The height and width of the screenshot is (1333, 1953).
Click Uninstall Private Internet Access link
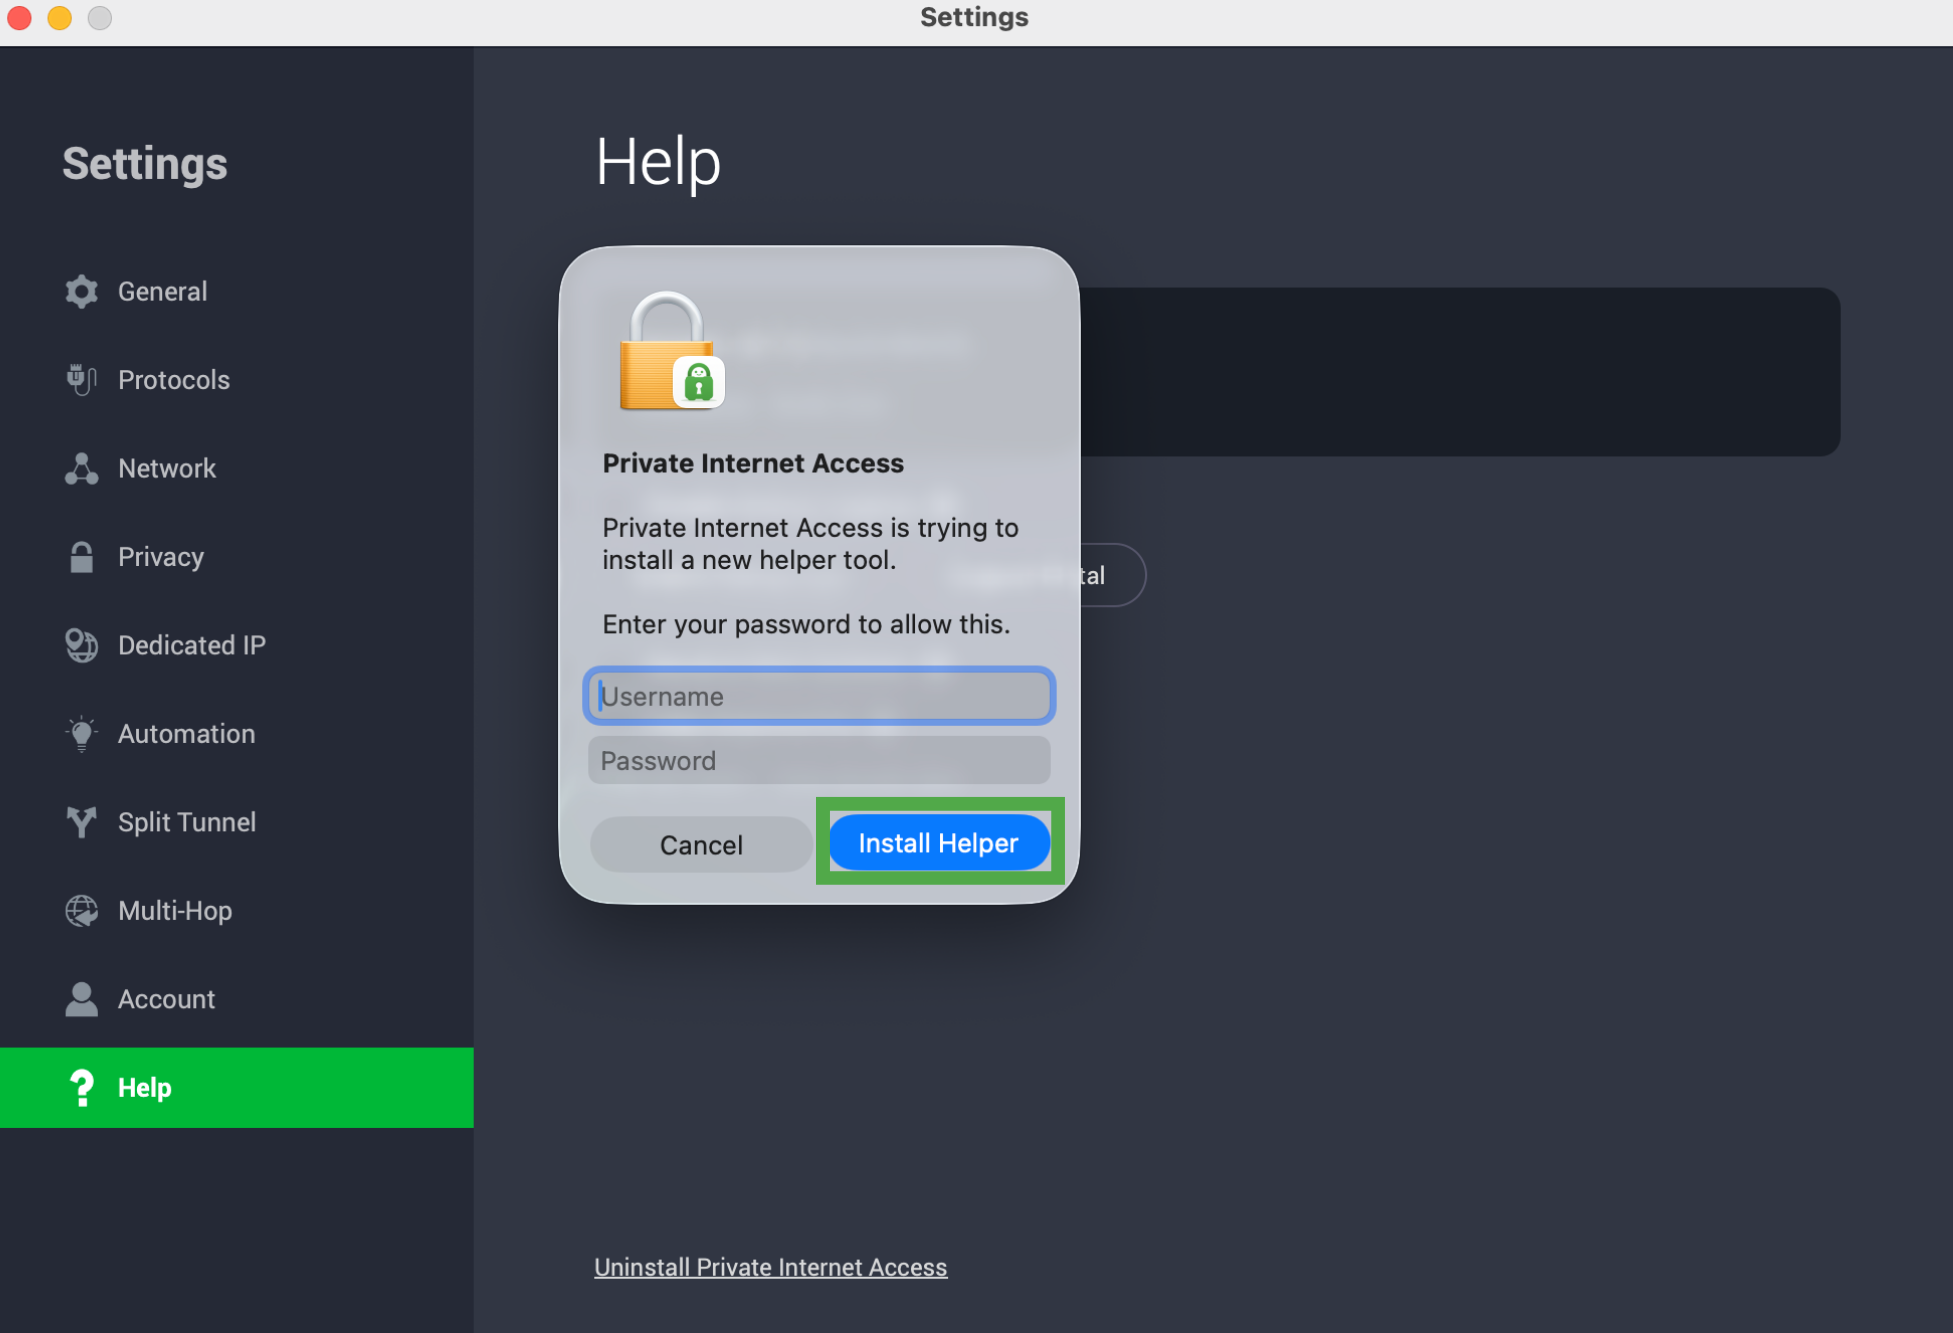770,1267
